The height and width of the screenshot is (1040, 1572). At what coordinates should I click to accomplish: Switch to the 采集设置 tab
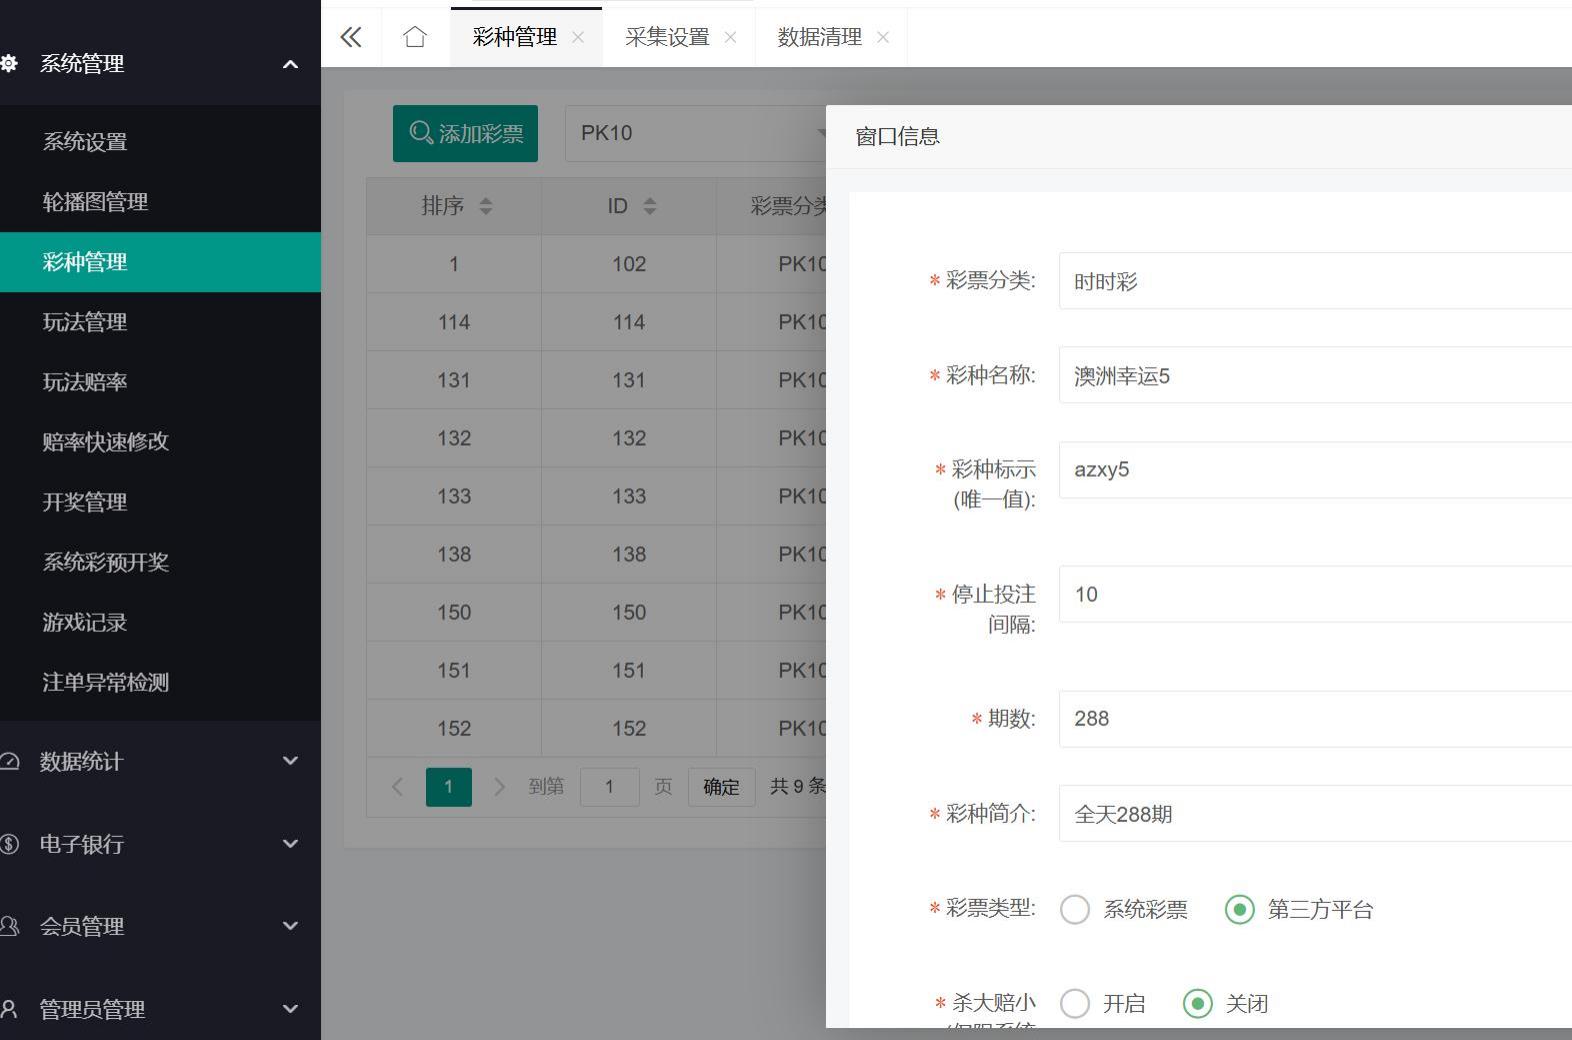coord(667,38)
